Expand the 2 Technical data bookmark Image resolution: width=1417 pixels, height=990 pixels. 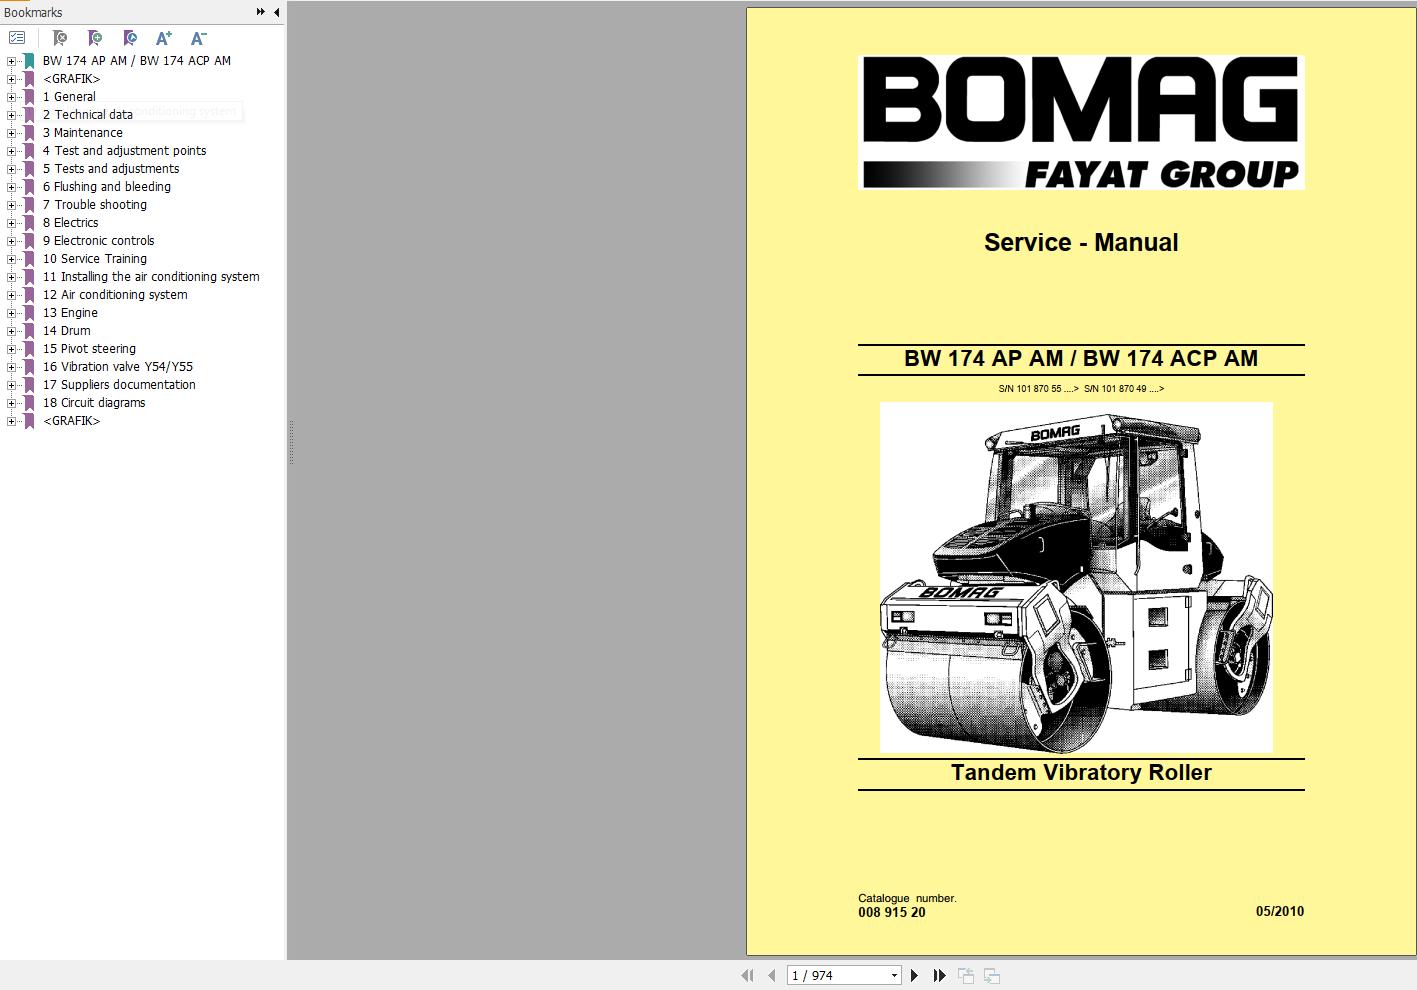(12, 115)
